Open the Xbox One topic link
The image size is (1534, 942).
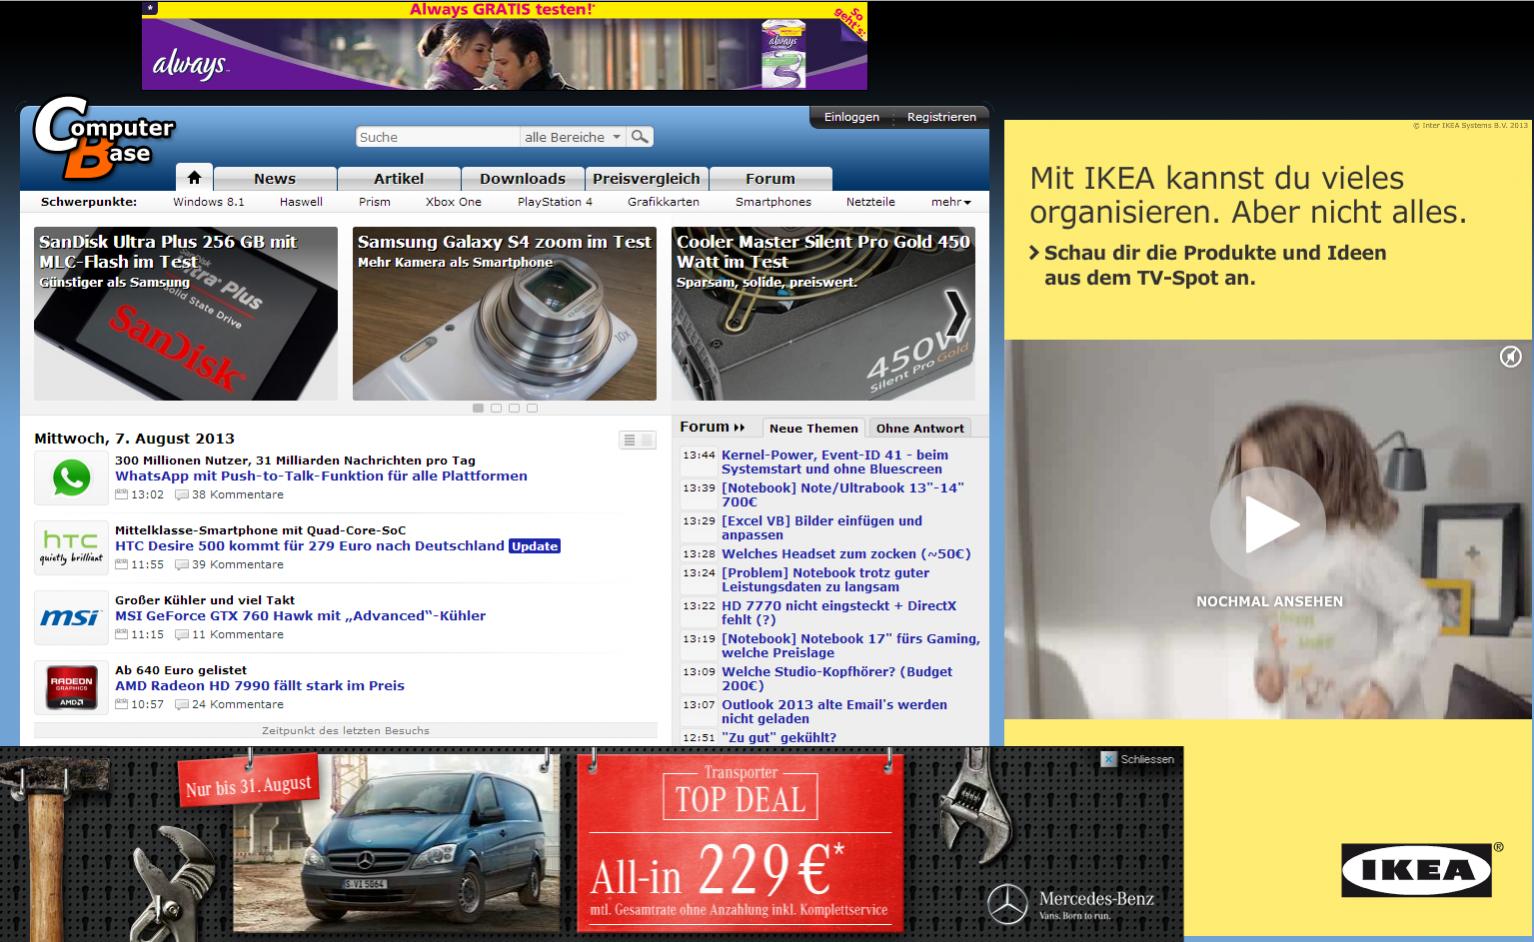pyautogui.click(x=453, y=202)
